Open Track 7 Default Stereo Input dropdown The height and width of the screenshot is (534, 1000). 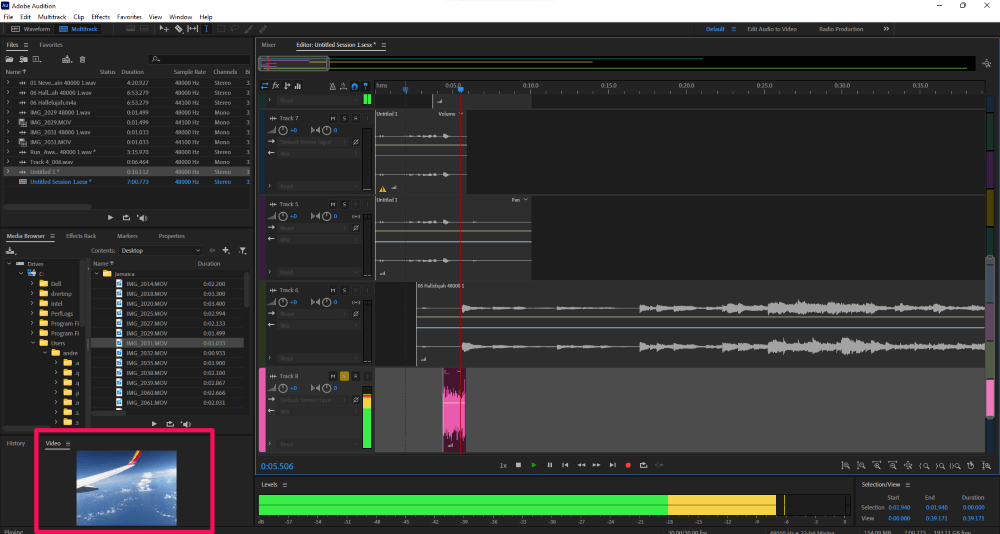pos(314,142)
